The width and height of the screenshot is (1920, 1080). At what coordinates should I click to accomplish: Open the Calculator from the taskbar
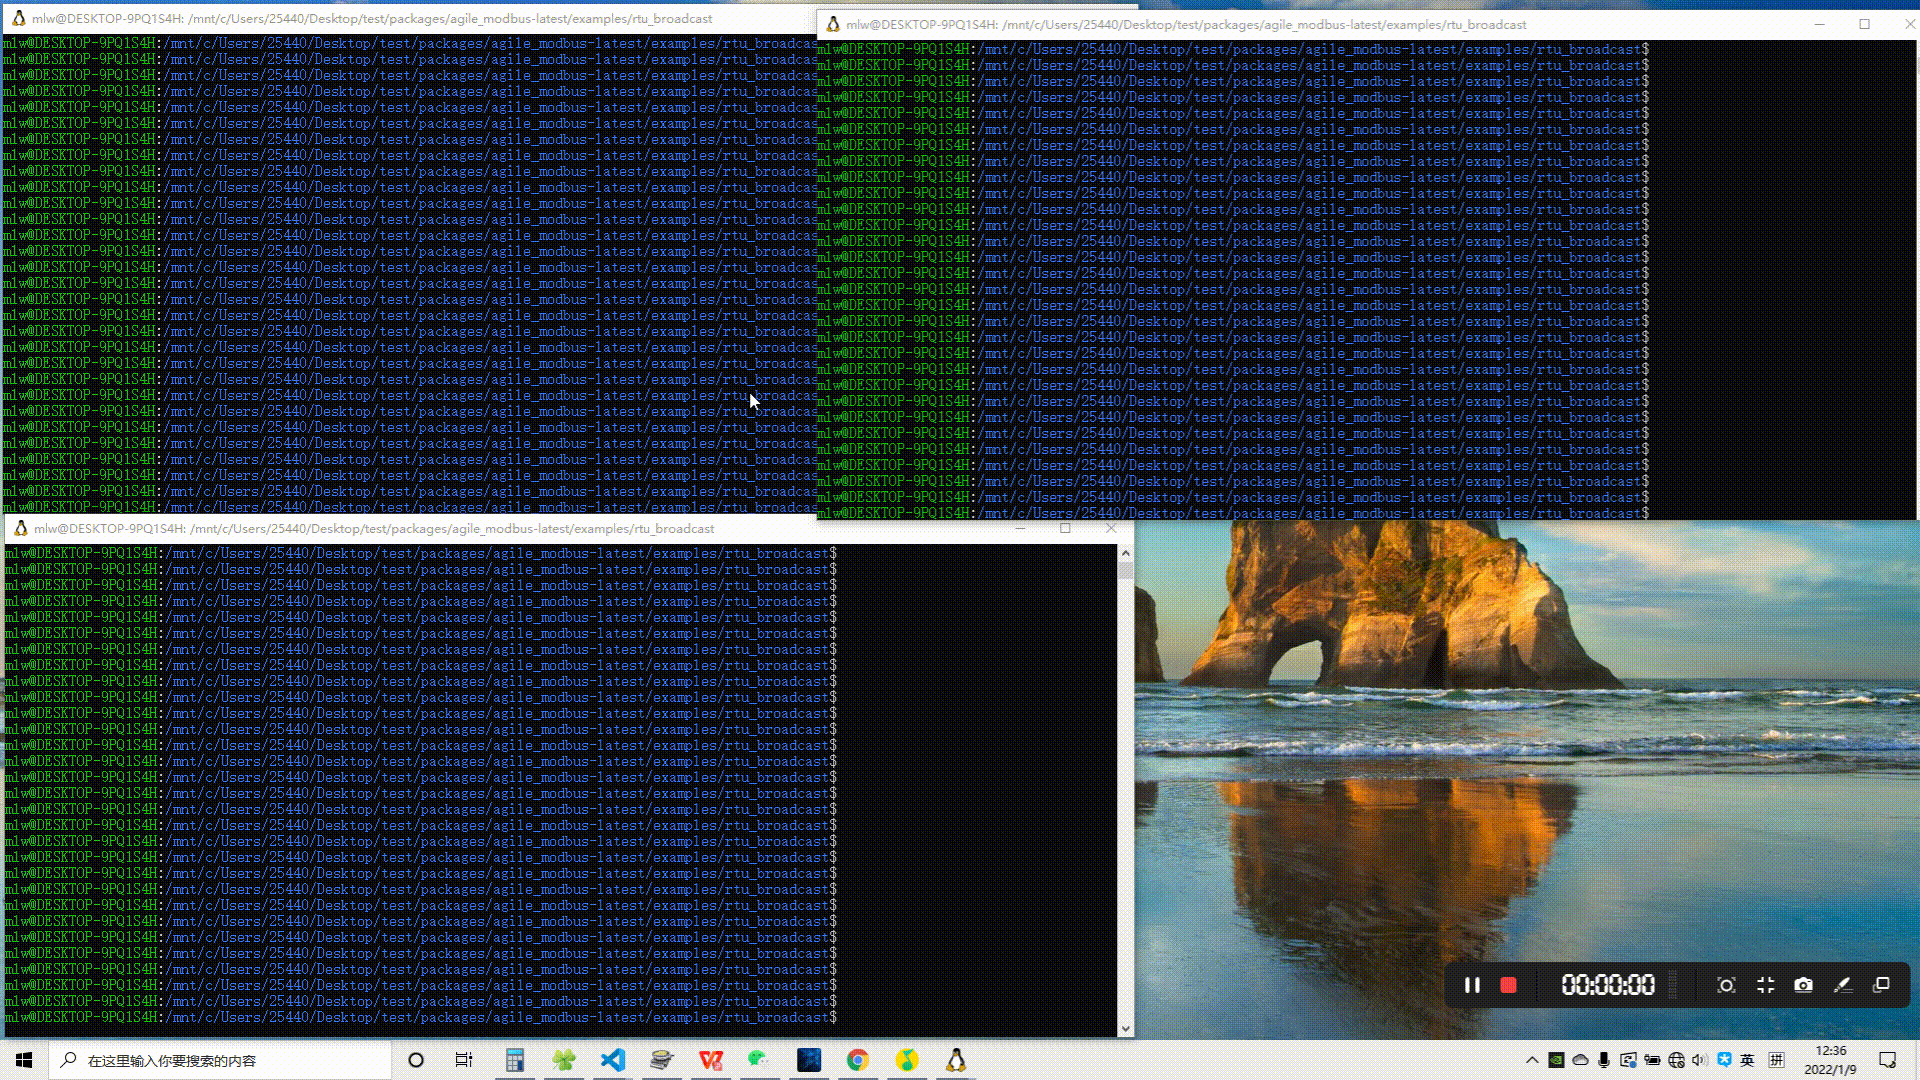coord(515,1060)
